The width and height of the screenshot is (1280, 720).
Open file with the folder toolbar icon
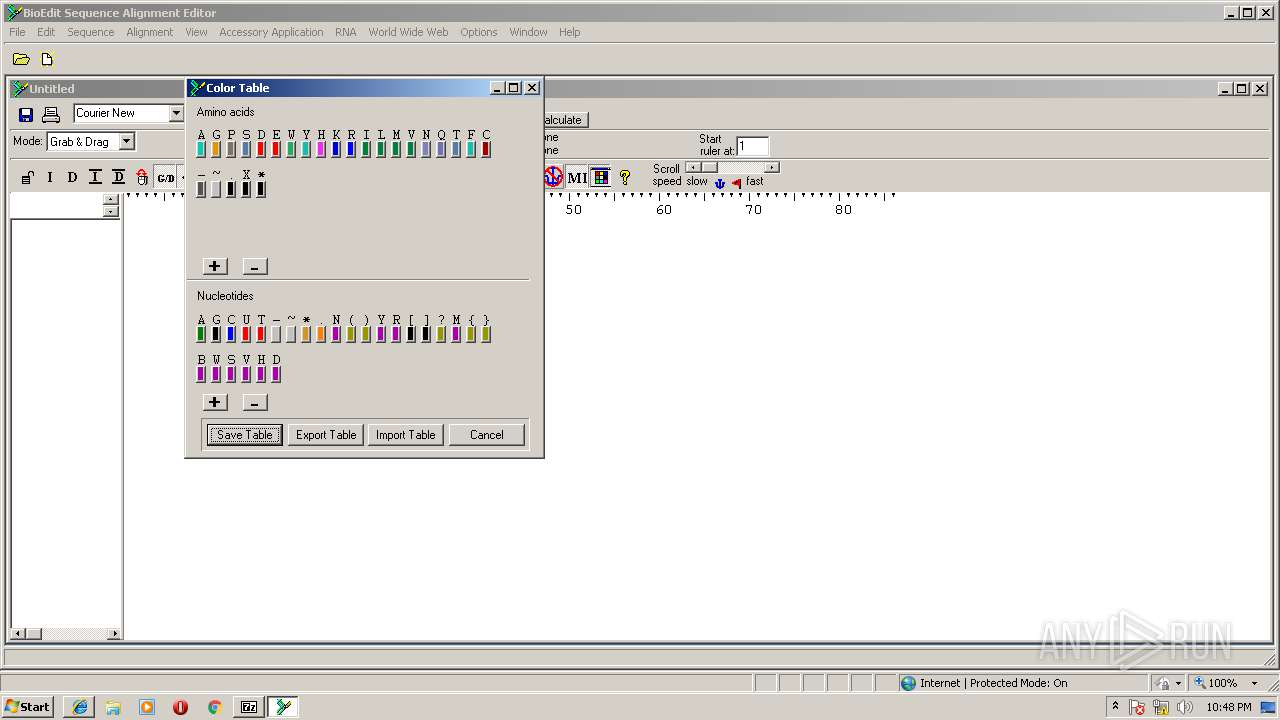tap(21, 60)
